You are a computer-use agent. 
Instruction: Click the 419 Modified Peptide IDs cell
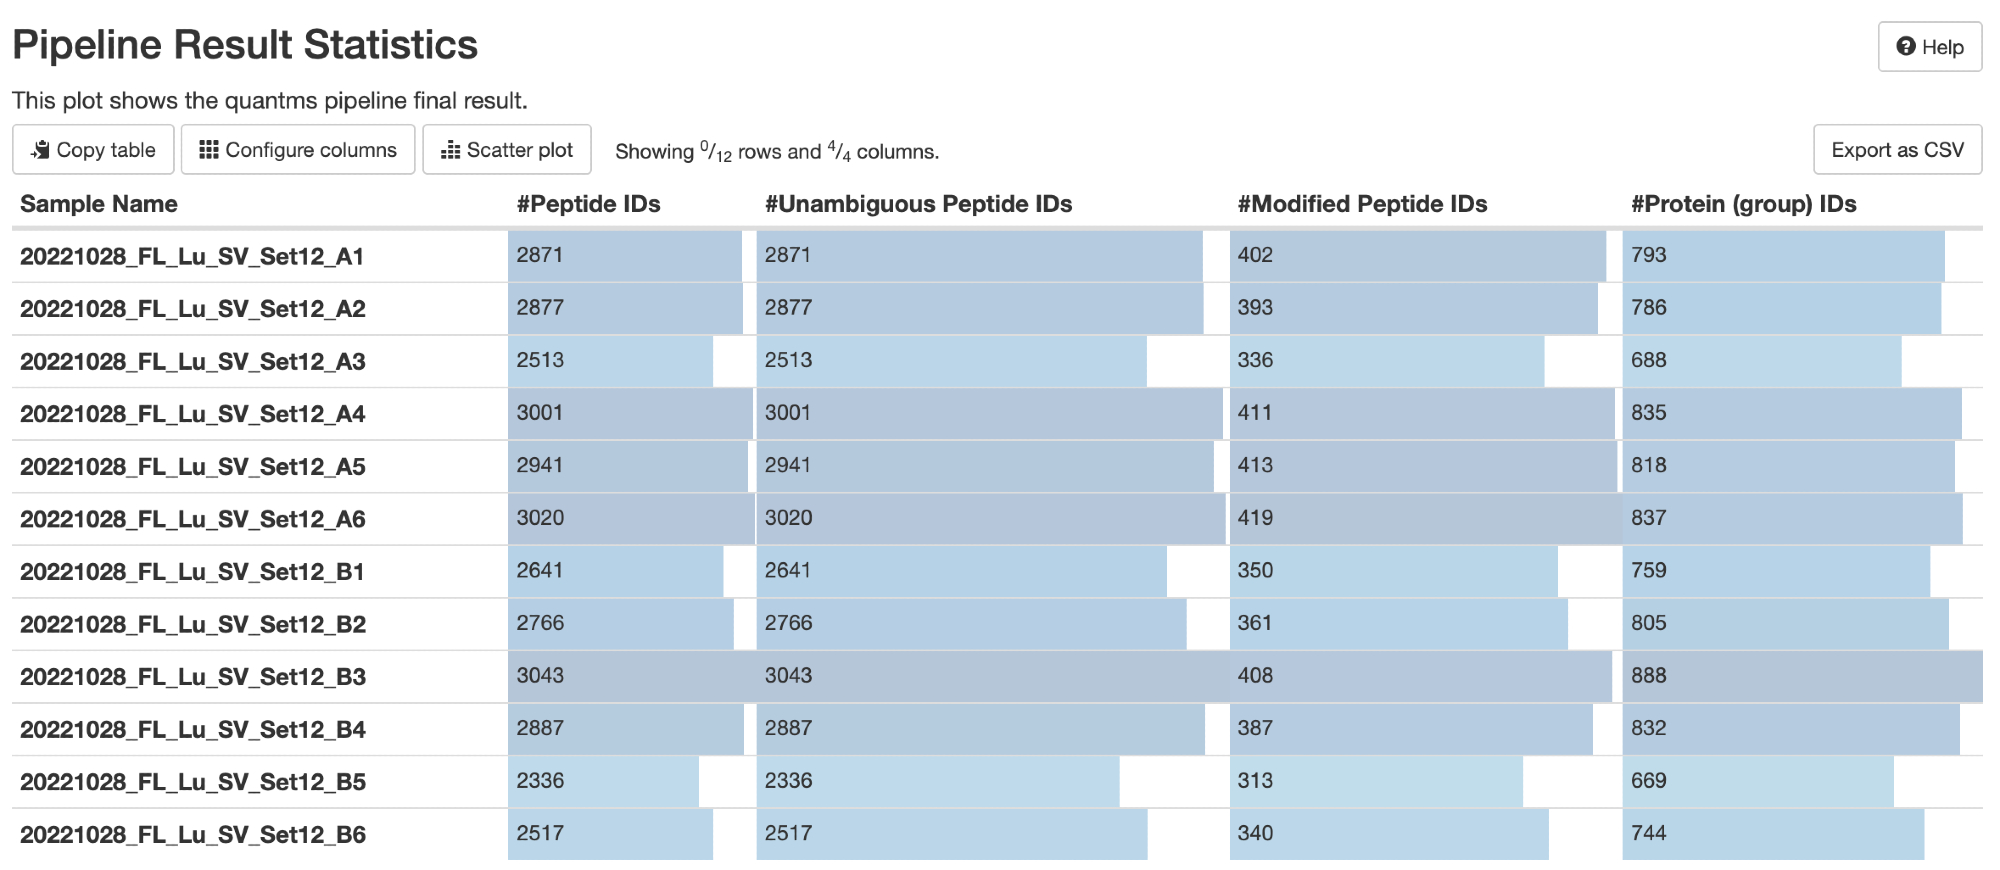[x=1255, y=518]
